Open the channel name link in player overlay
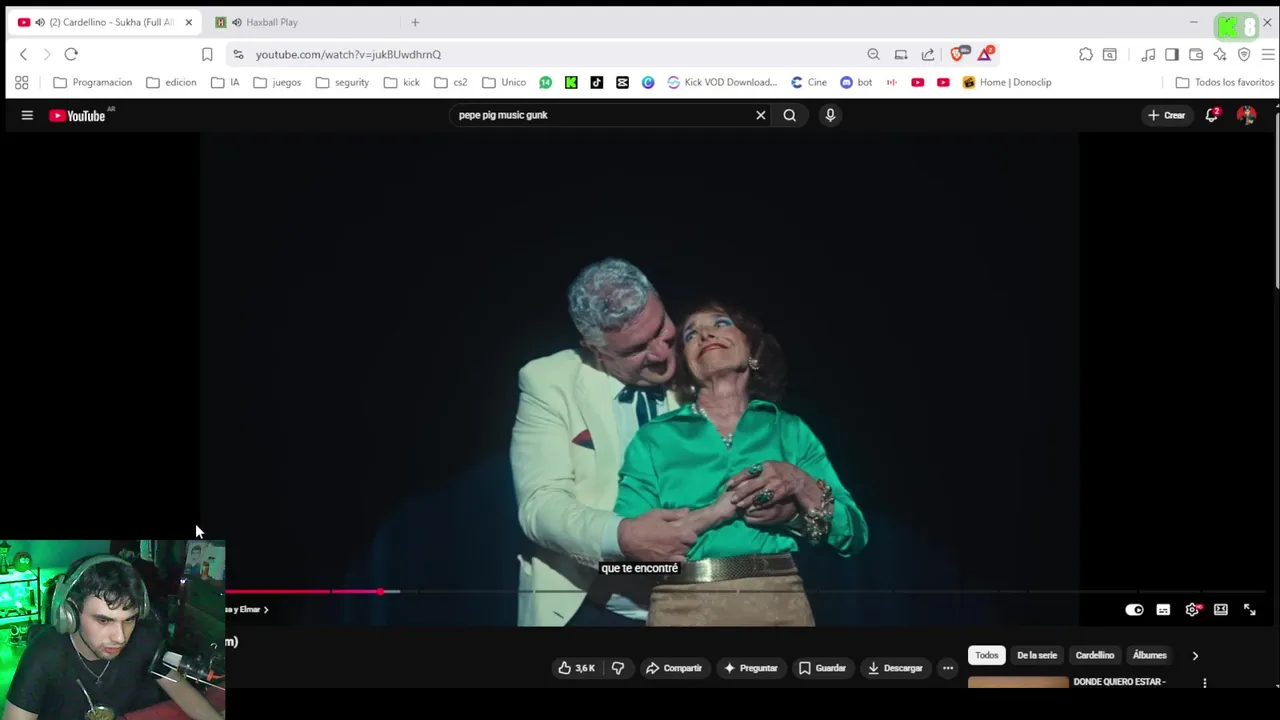 pos(247,609)
